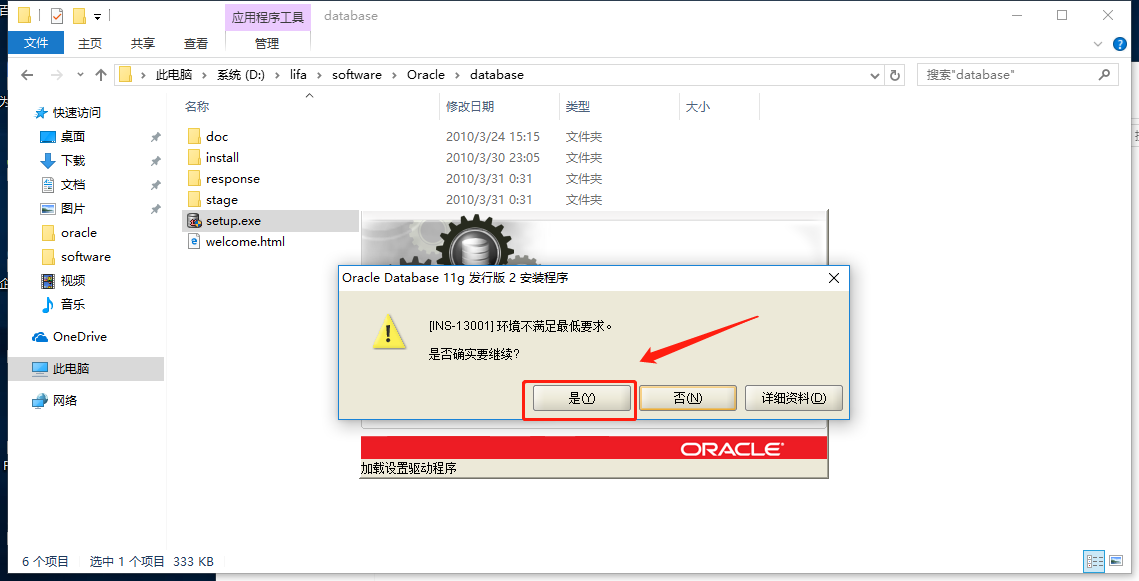Sort by 名称 column header
Screen dimensions: 1139x581
197,107
